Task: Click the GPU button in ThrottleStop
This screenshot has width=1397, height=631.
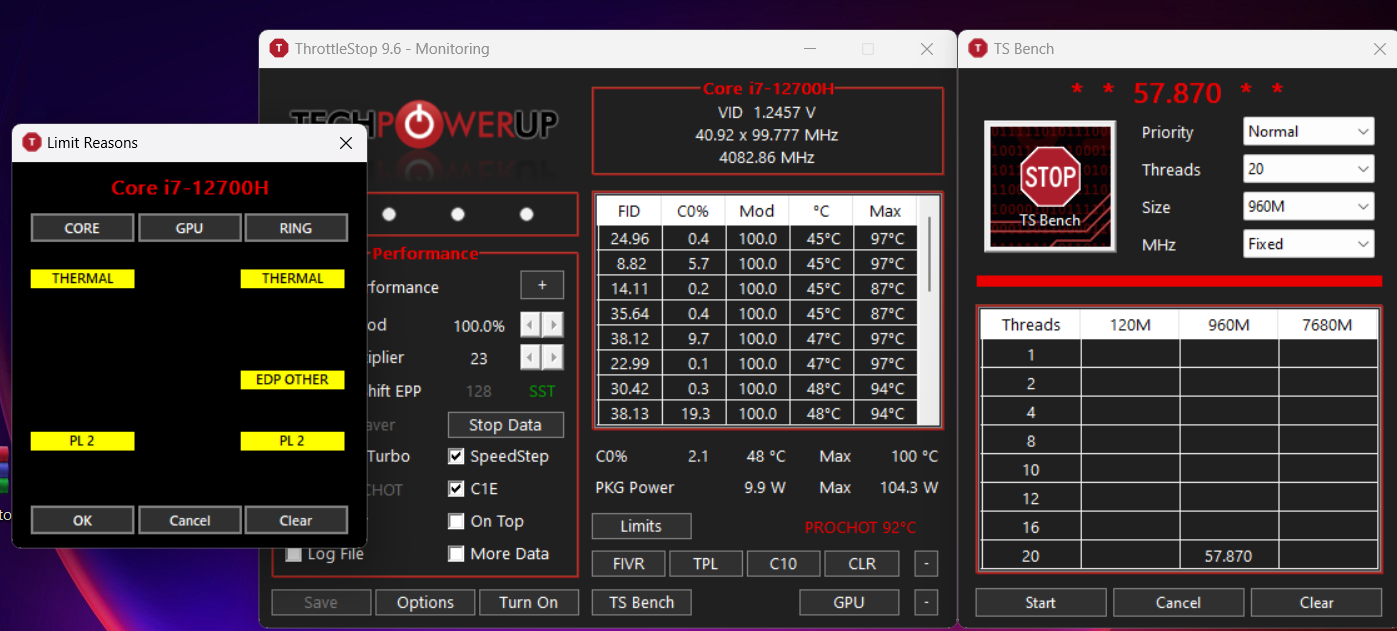Action: click(849, 602)
